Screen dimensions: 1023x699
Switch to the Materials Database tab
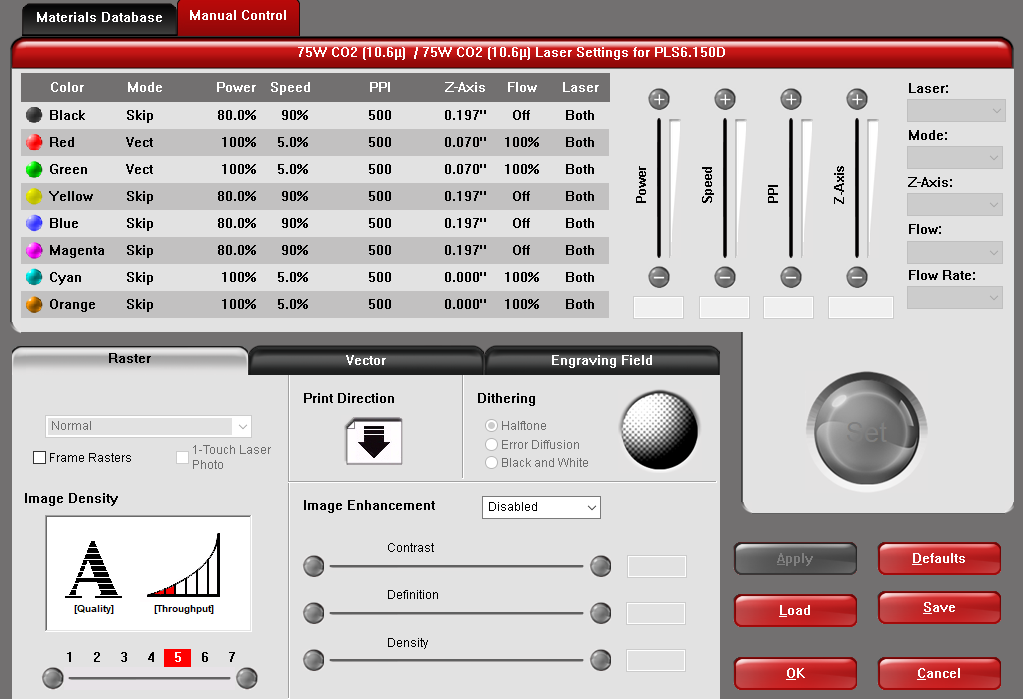[x=99, y=17]
